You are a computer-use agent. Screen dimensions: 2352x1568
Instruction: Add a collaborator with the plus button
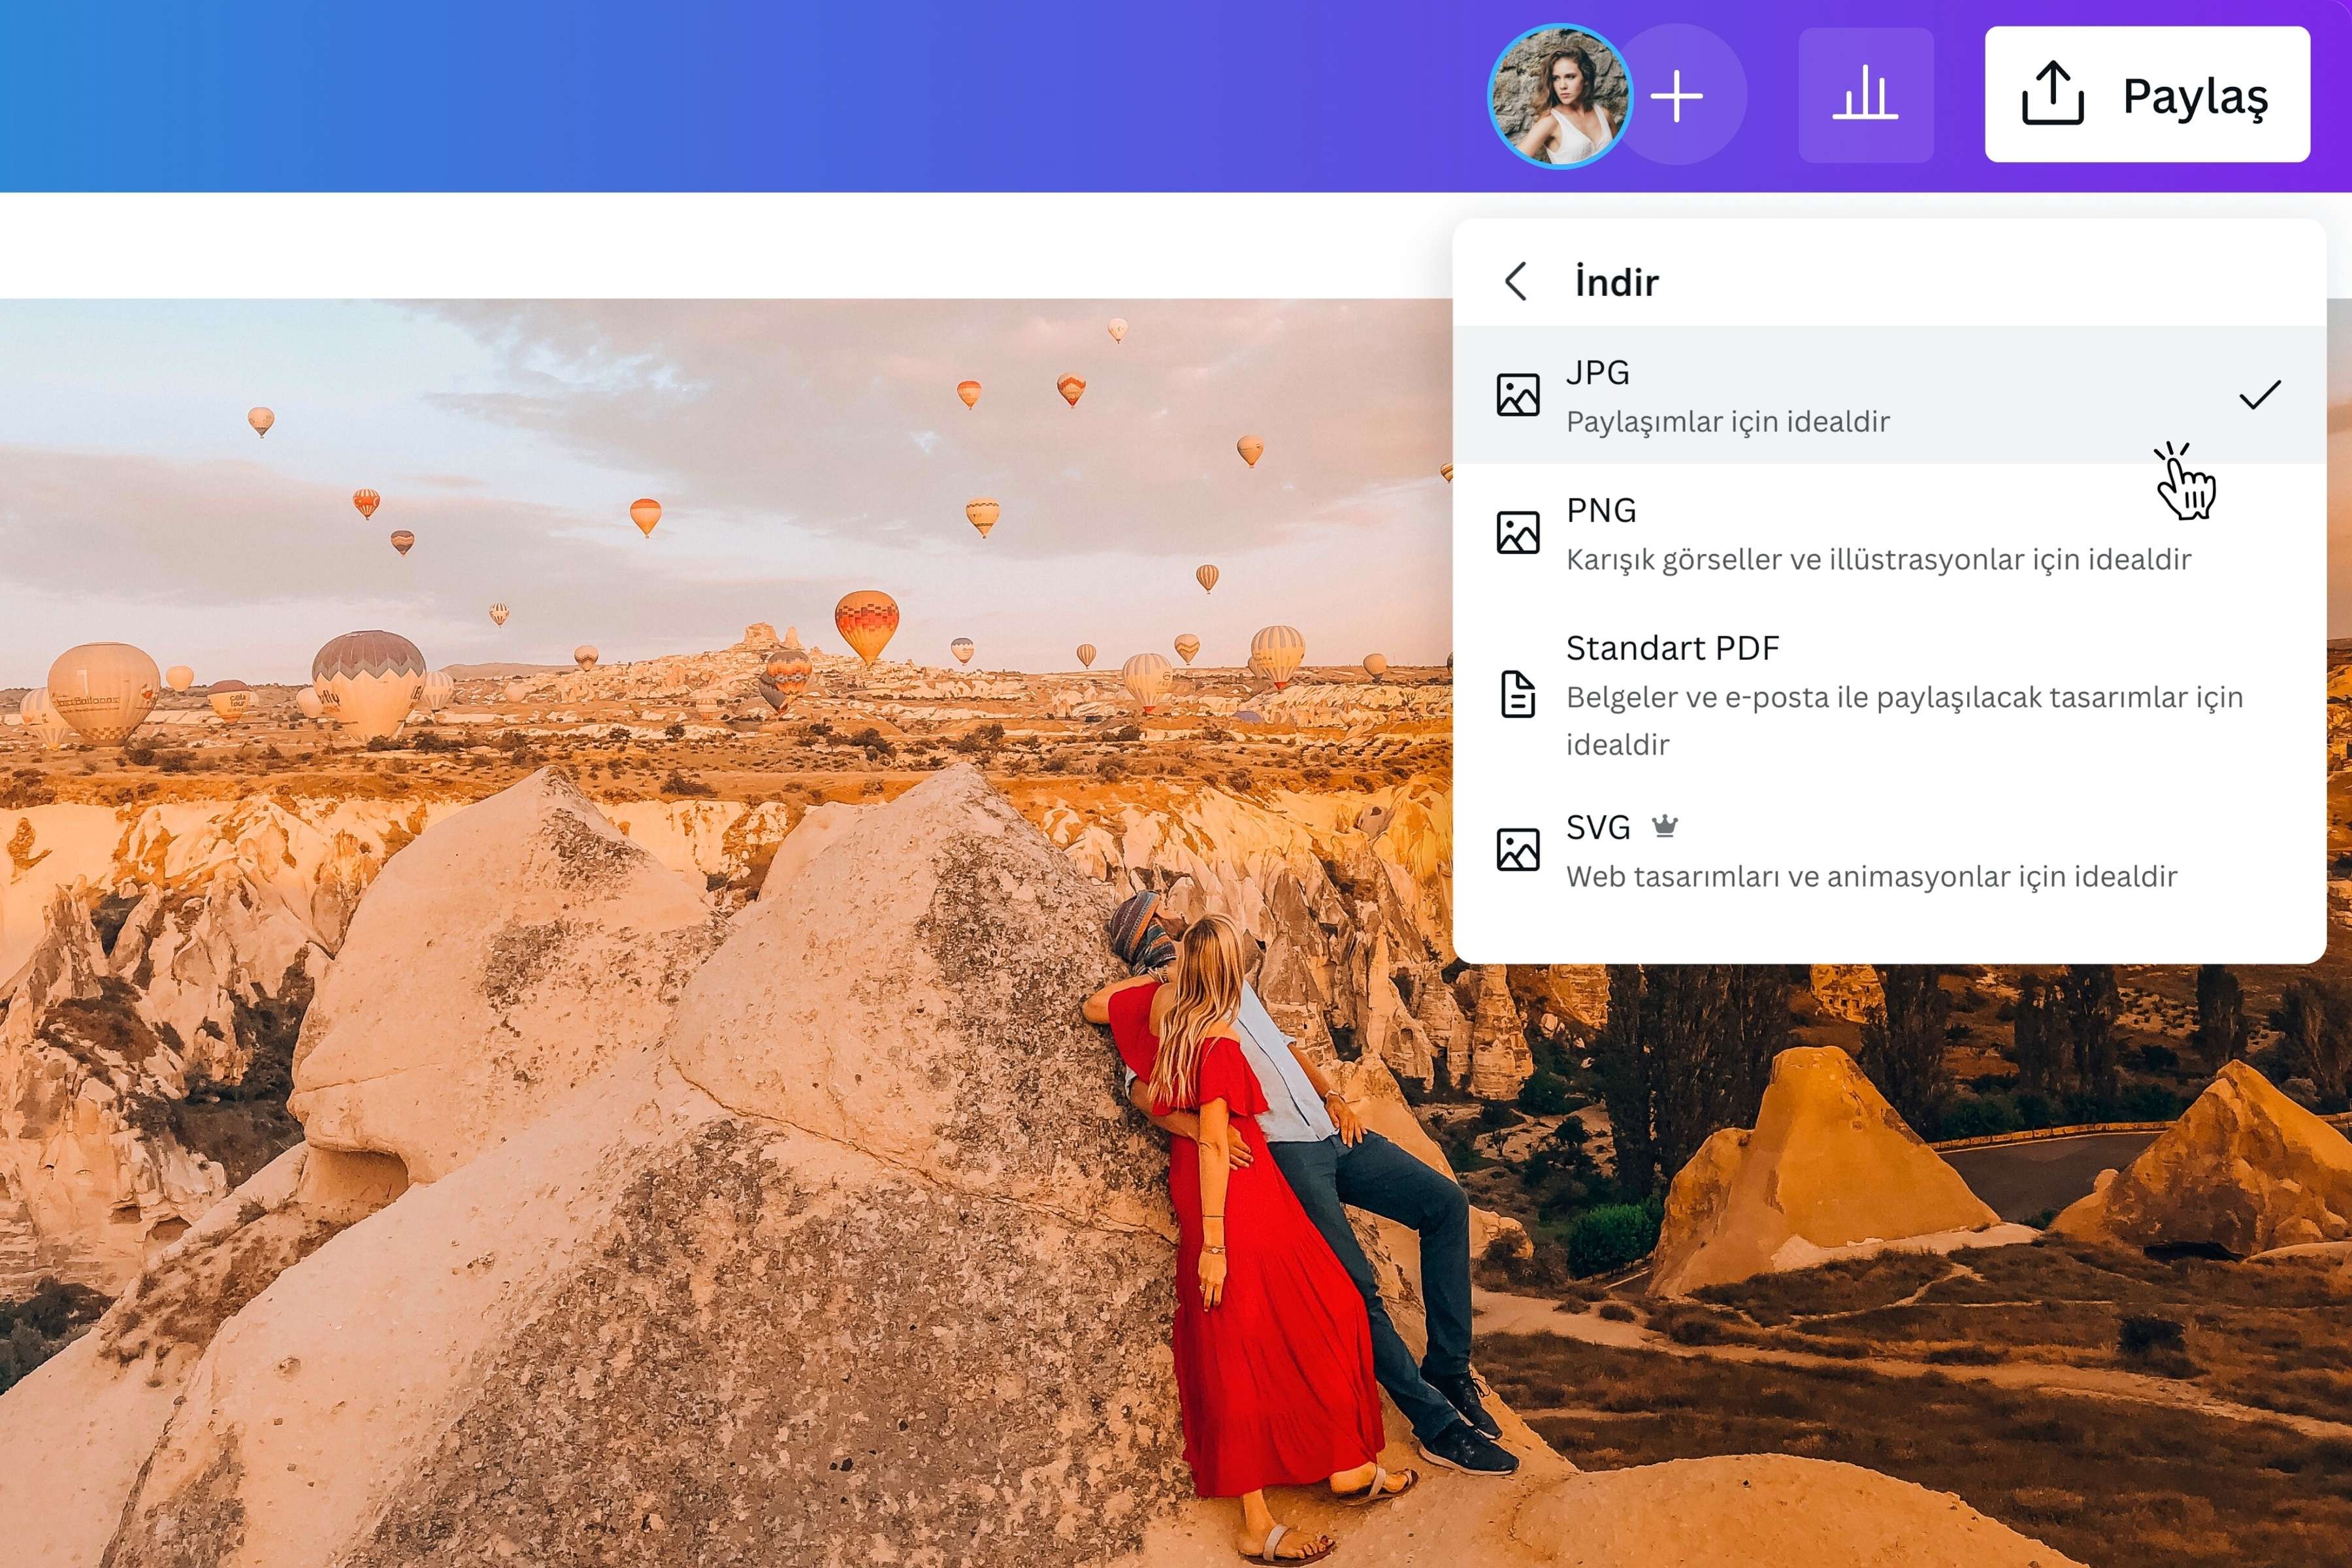[x=1677, y=96]
